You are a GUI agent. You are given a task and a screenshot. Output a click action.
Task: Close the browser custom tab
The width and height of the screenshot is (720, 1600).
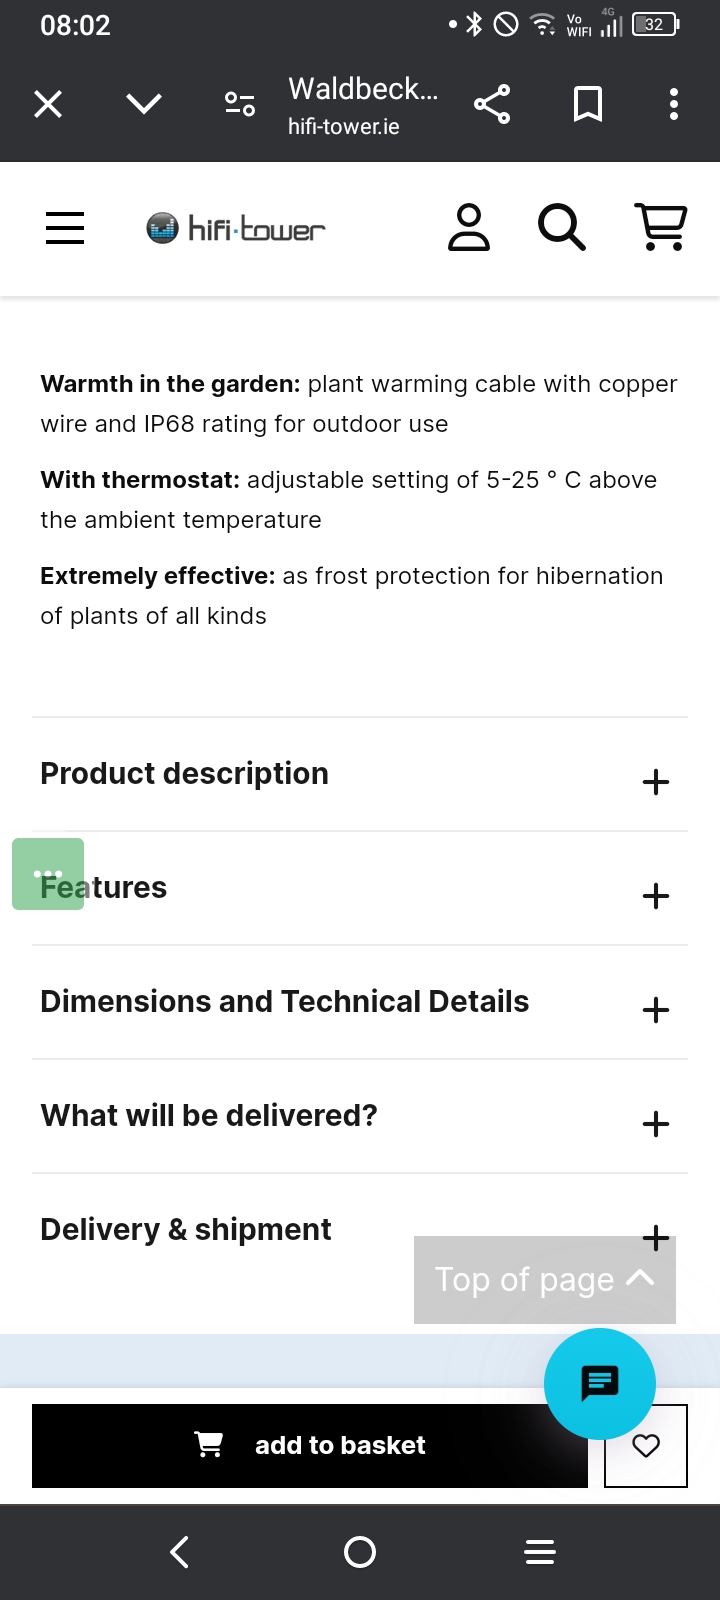pos(48,104)
